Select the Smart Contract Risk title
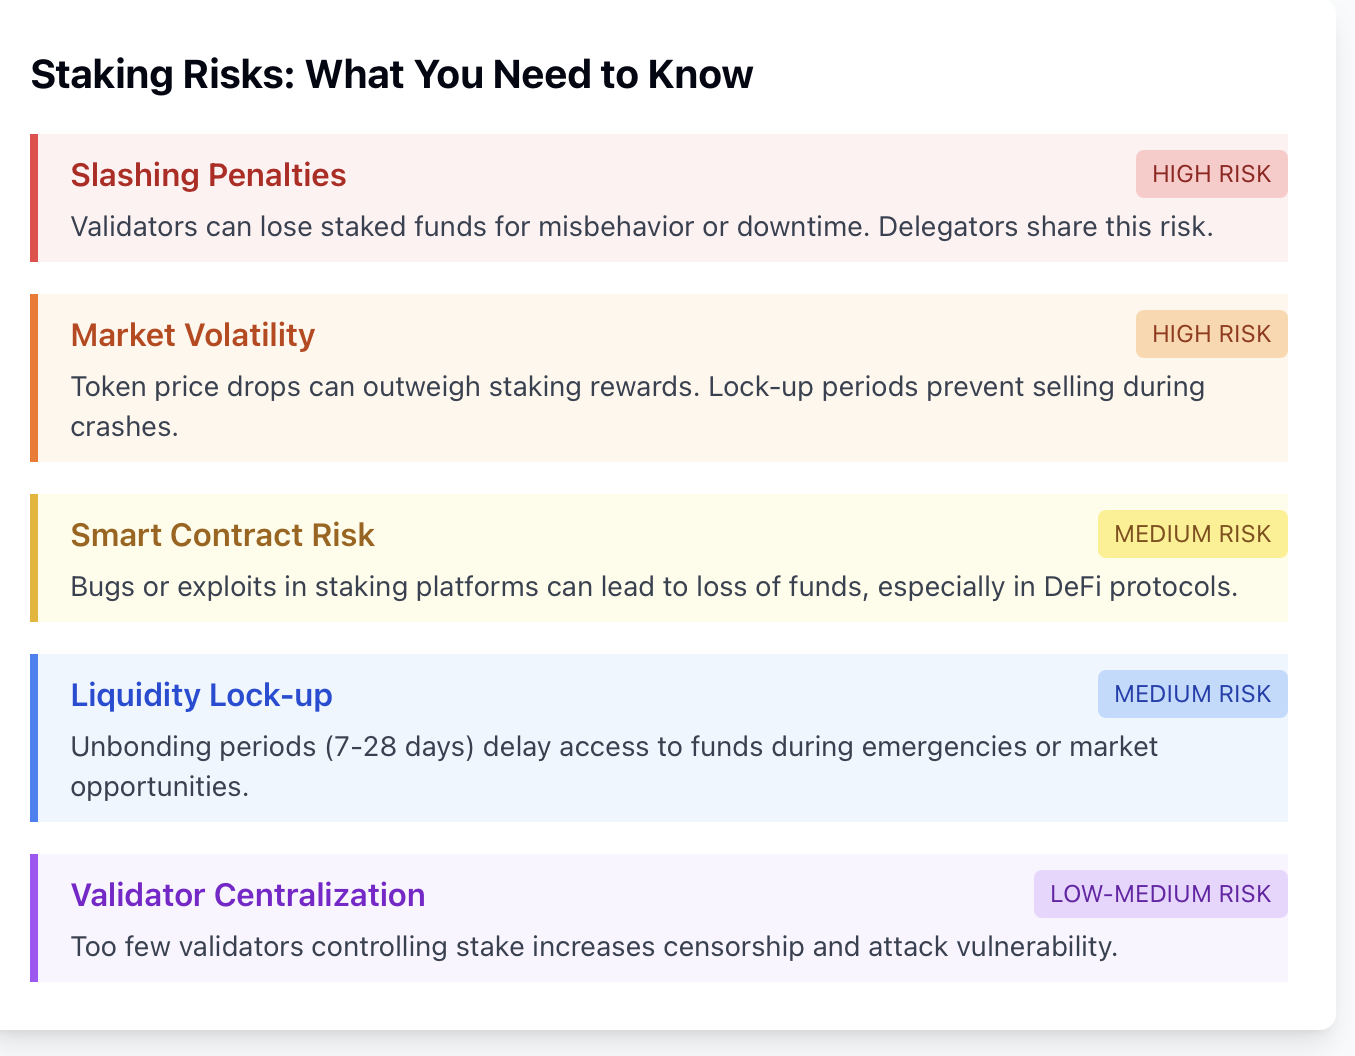This screenshot has width=1355, height=1056. [x=222, y=535]
